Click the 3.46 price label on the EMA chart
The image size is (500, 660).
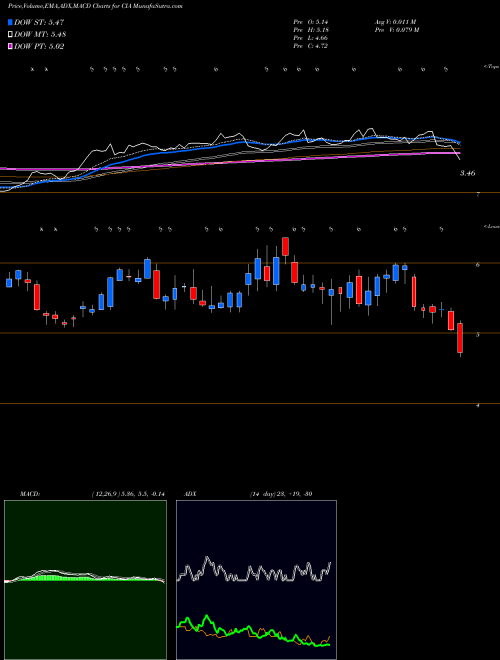468,173
